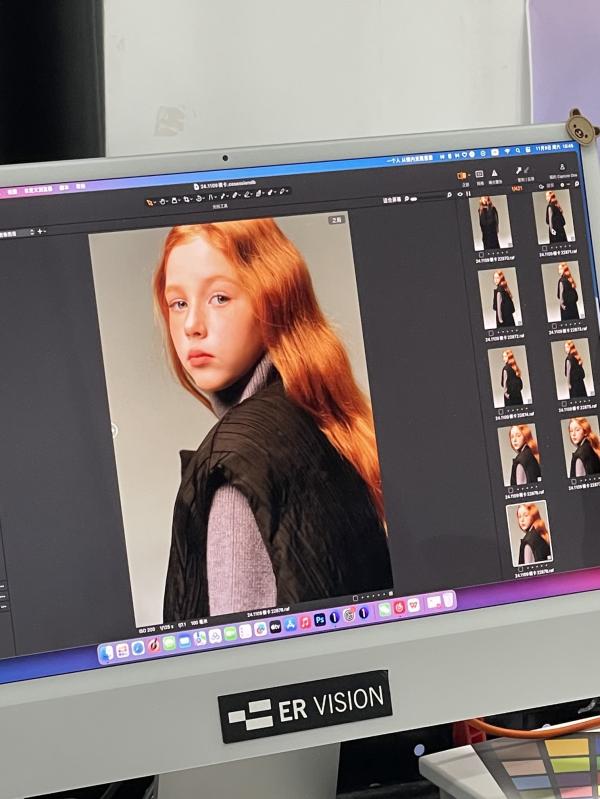Open the App Store dock icon

click(290, 624)
